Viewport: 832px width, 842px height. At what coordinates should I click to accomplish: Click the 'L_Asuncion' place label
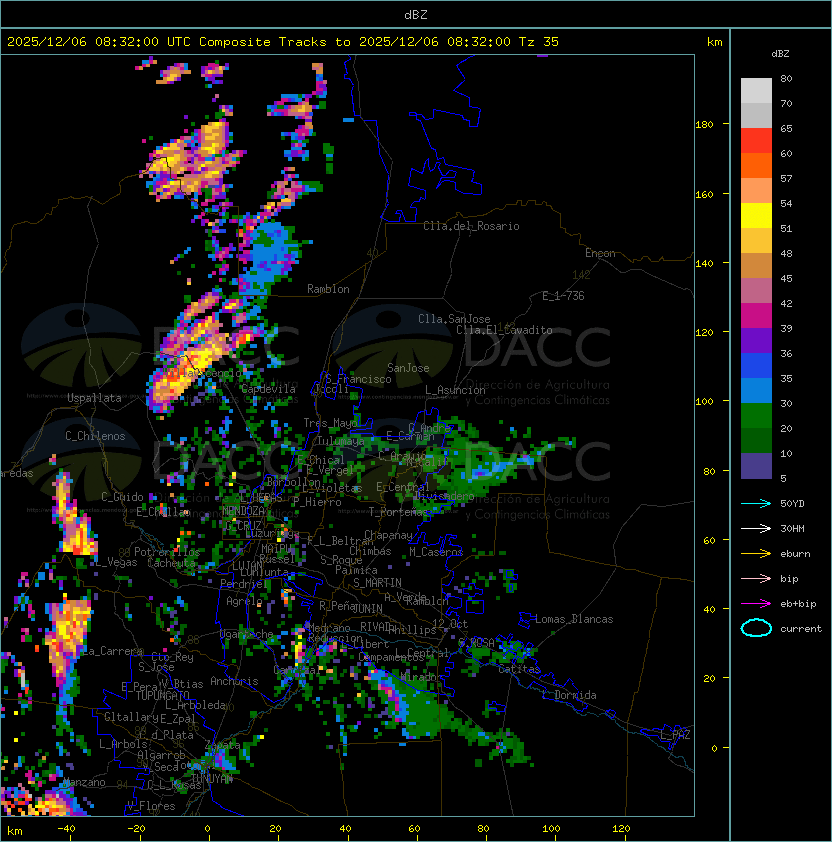tap(455, 390)
